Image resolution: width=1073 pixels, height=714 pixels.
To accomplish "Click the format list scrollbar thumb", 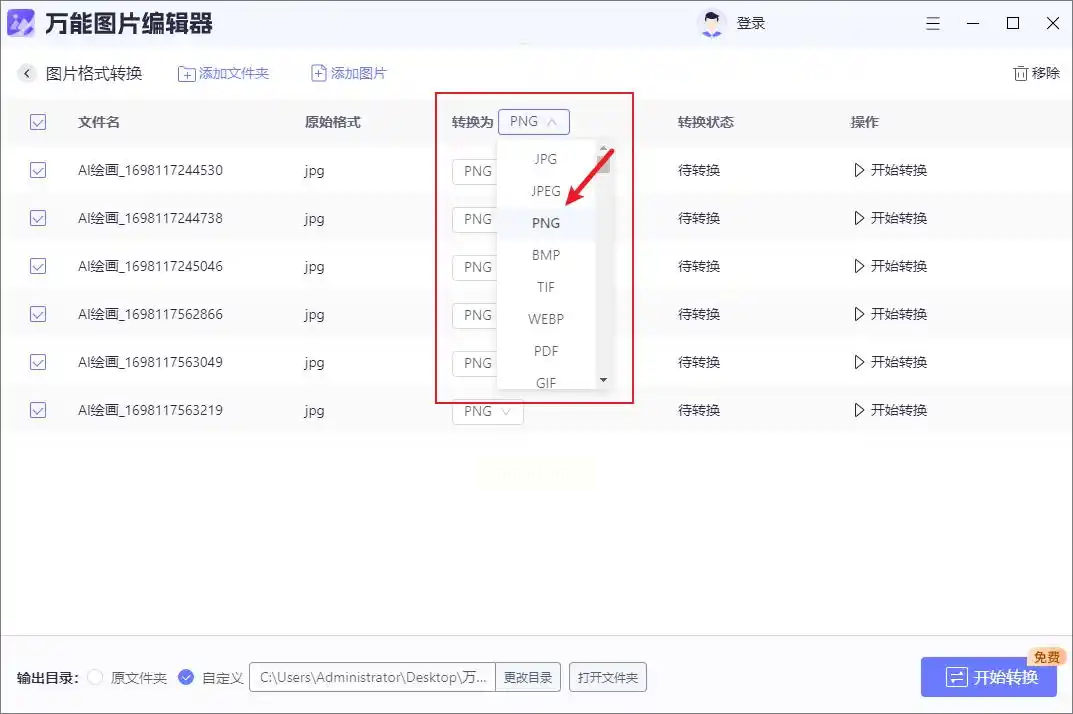I will pos(603,164).
